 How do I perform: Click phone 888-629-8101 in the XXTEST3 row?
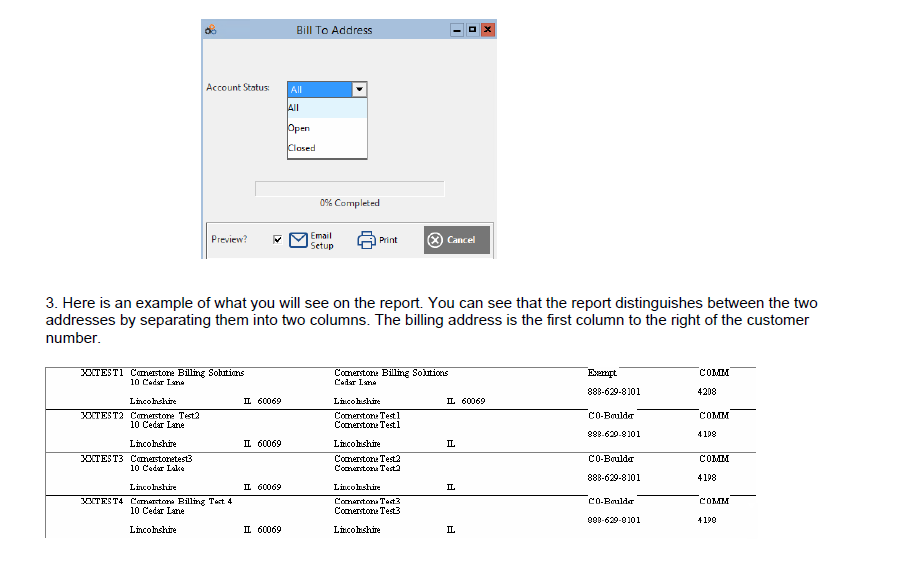pyautogui.click(x=614, y=478)
